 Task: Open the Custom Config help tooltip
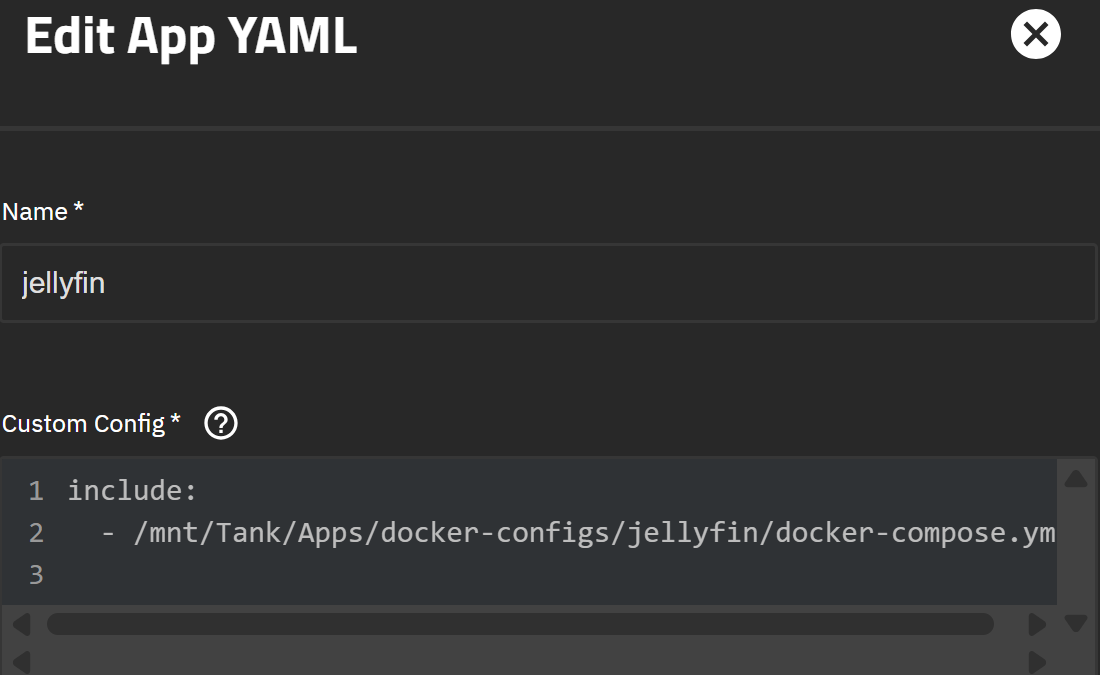click(220, 424)
